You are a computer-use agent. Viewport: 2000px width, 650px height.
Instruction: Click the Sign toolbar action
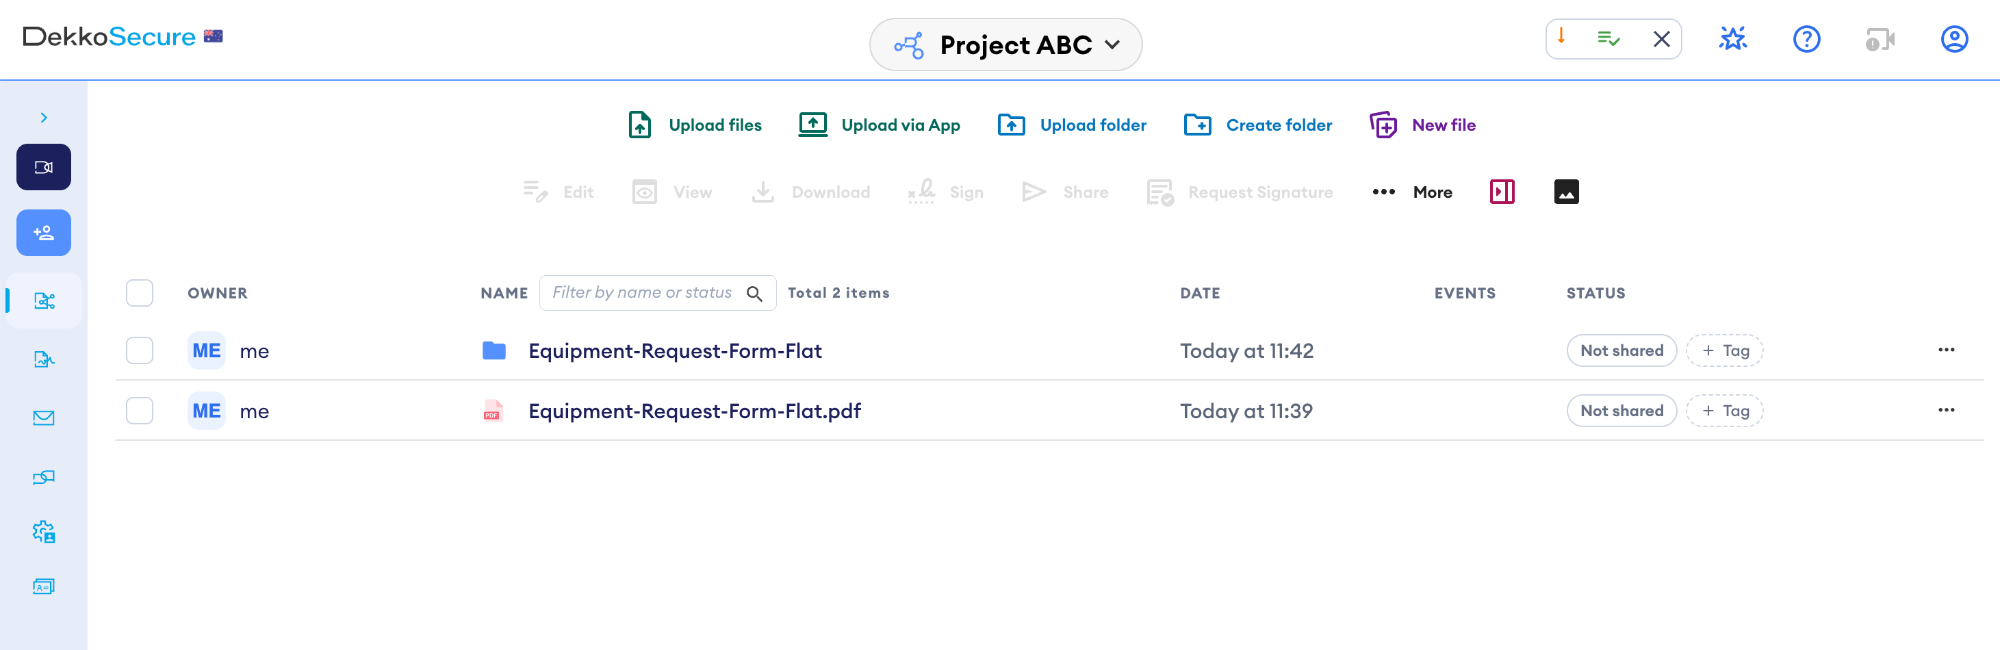pyautogui.click(x=946, y=192)
